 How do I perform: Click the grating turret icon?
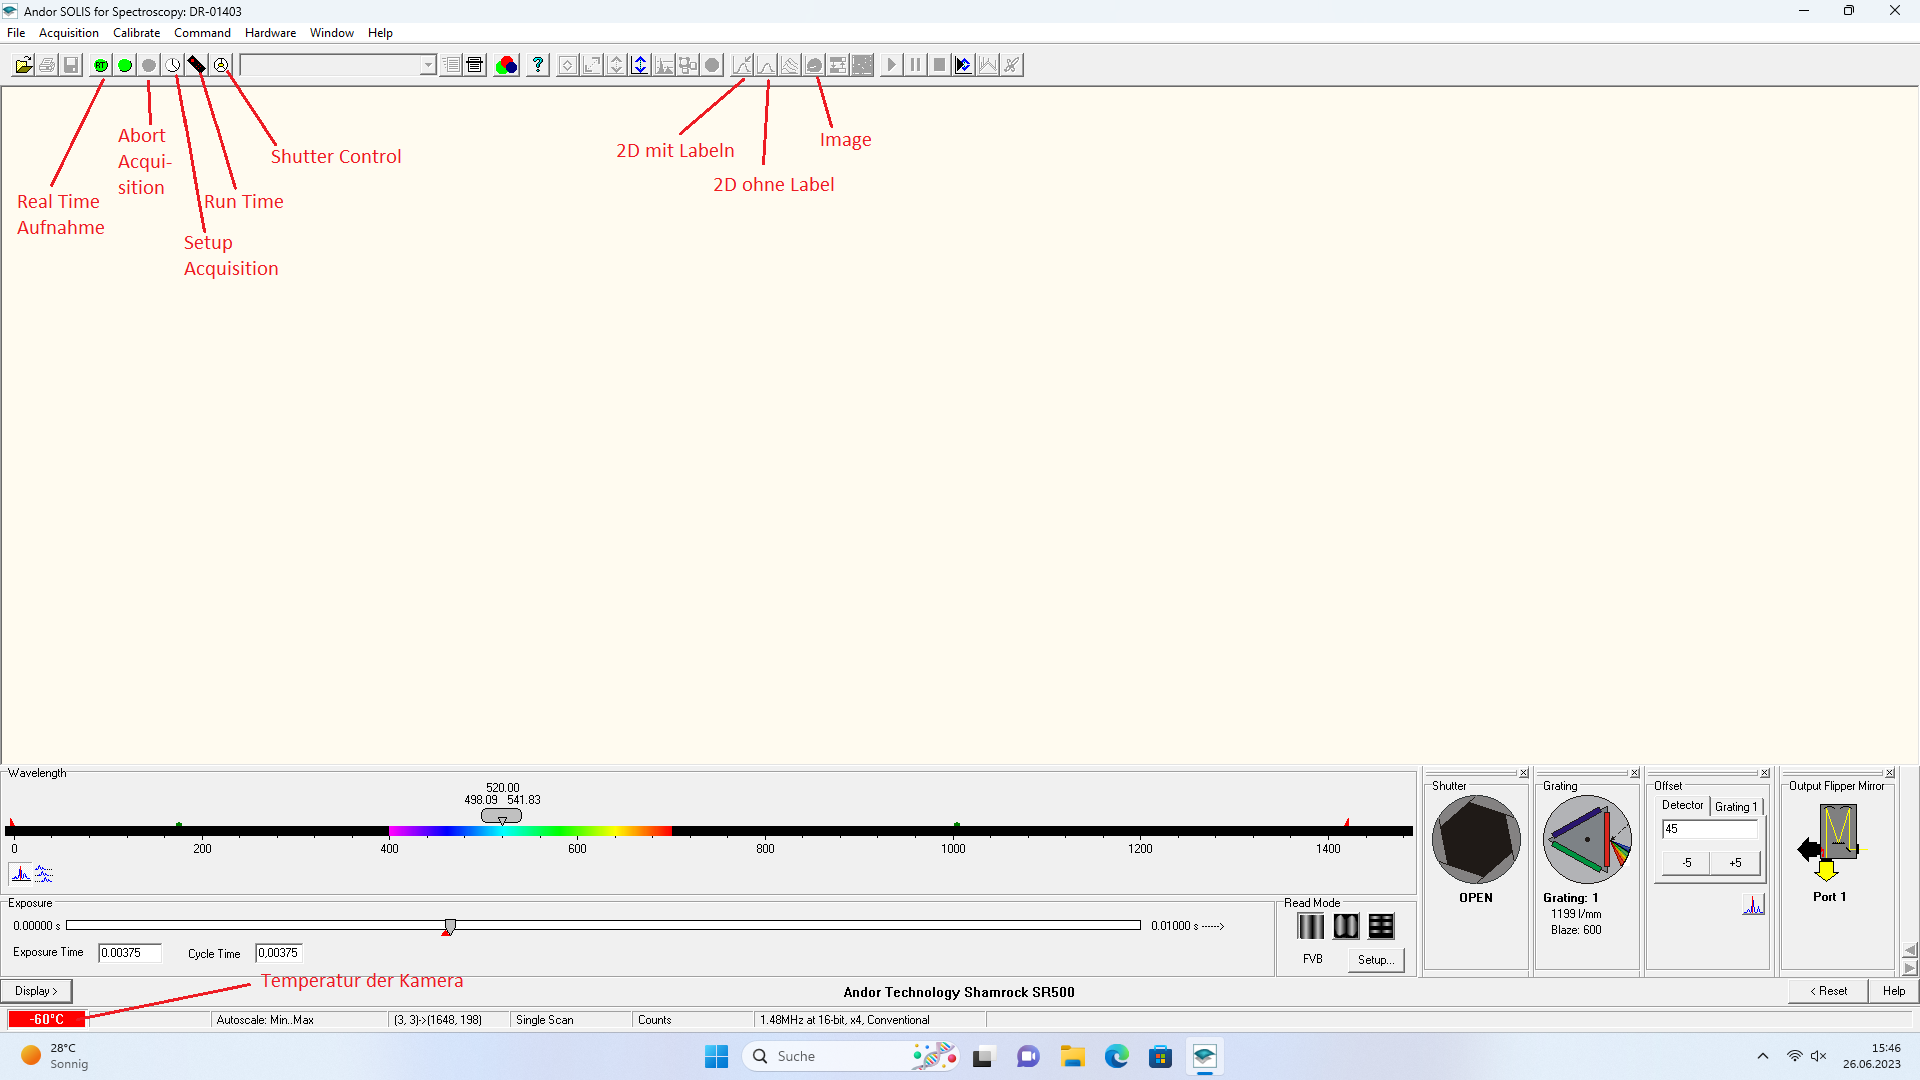[1587, 839]
